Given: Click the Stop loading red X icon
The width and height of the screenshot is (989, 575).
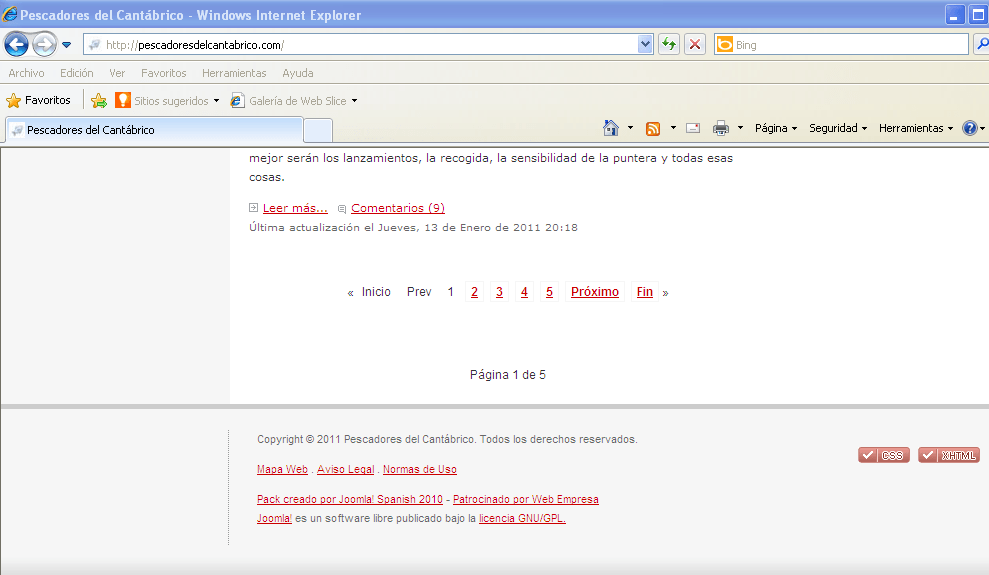Looking at the screenshot, I should (x=694, y=45).
